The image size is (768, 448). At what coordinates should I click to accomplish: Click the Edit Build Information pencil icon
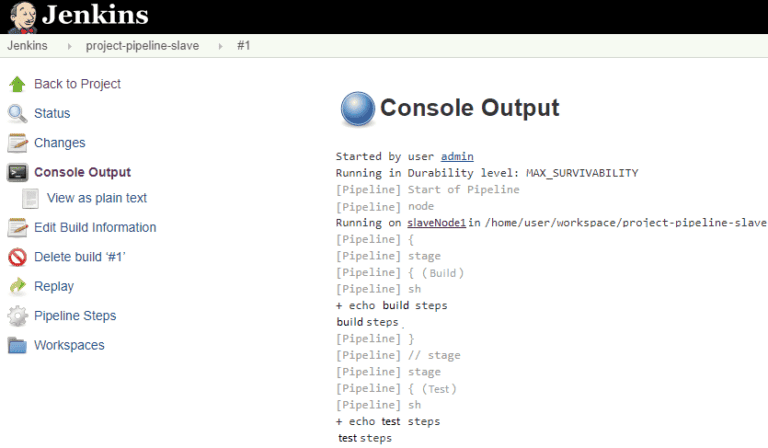17,228
